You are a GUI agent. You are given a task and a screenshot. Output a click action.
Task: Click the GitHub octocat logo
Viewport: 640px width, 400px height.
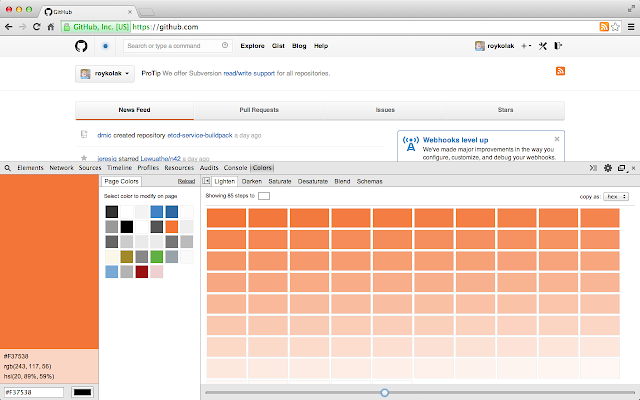click(81, 46)
